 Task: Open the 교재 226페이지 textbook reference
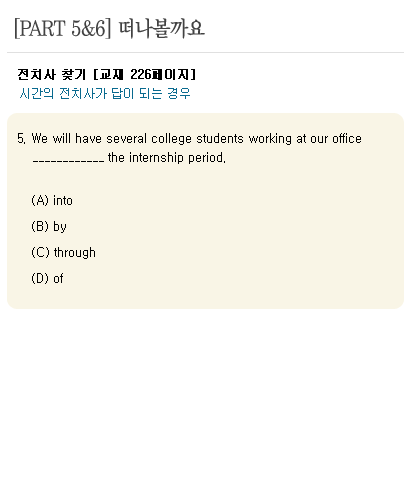[145, 74]
